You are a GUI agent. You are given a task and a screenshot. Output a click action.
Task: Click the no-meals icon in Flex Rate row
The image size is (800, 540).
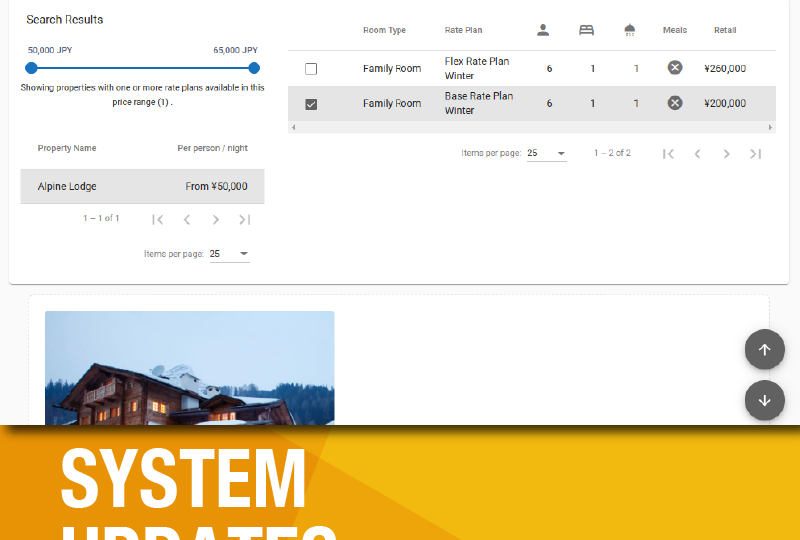pyautogui.click(x=674, y=67)
